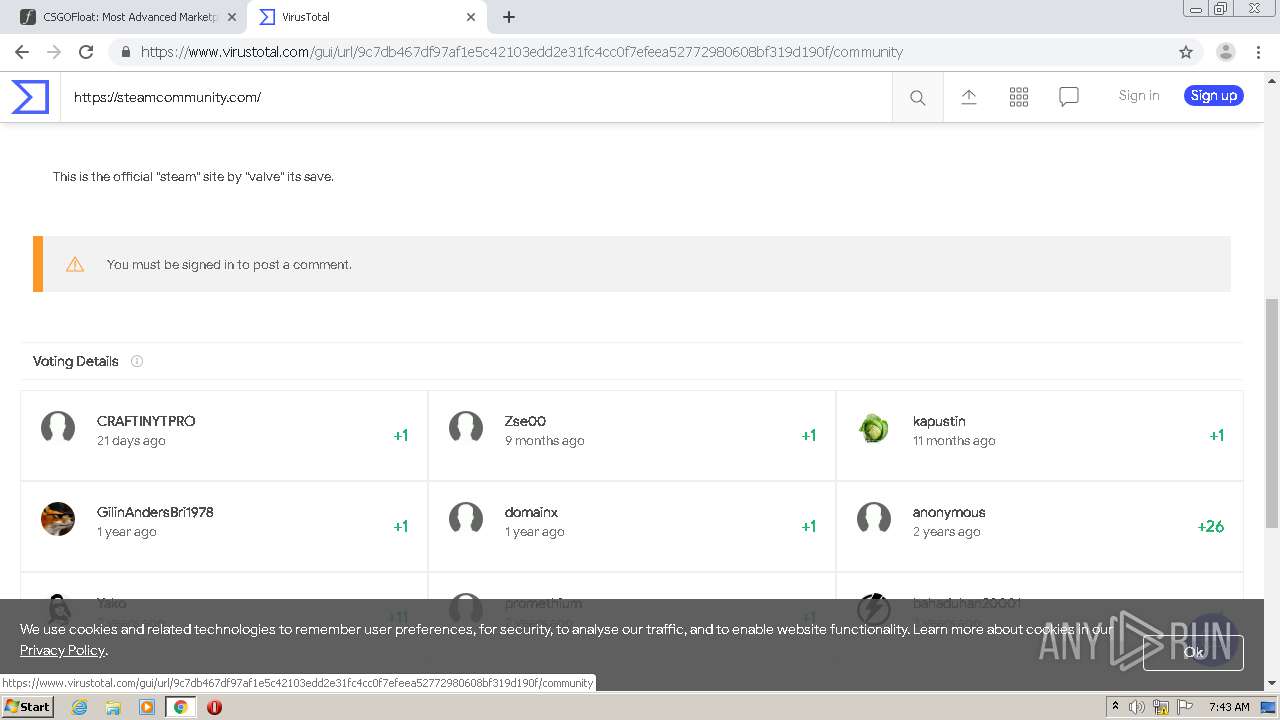Image resolution: width=1280 pixels, height=720 pixels.
Task: Click the taskbar clock 7:43 AM
Action: [1229, 707]
